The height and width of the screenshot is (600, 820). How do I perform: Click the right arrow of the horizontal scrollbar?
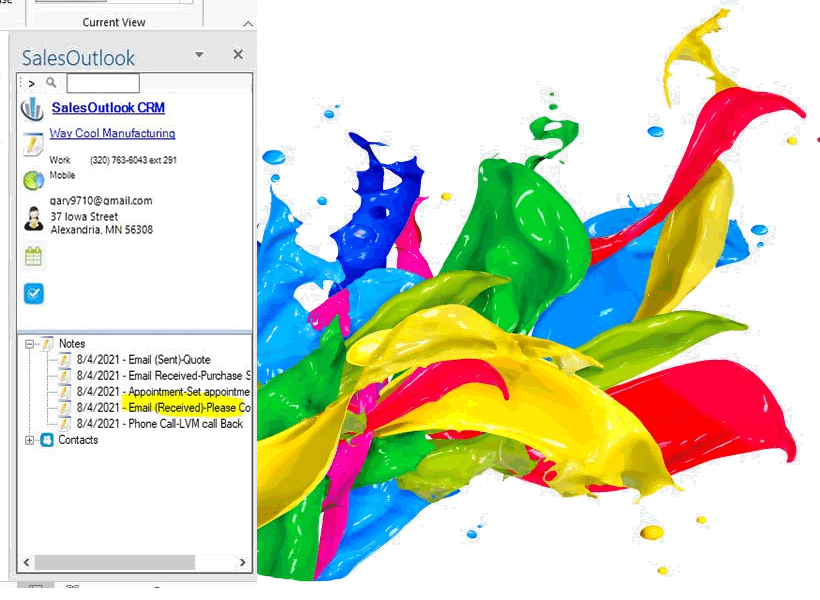(244, 564)
